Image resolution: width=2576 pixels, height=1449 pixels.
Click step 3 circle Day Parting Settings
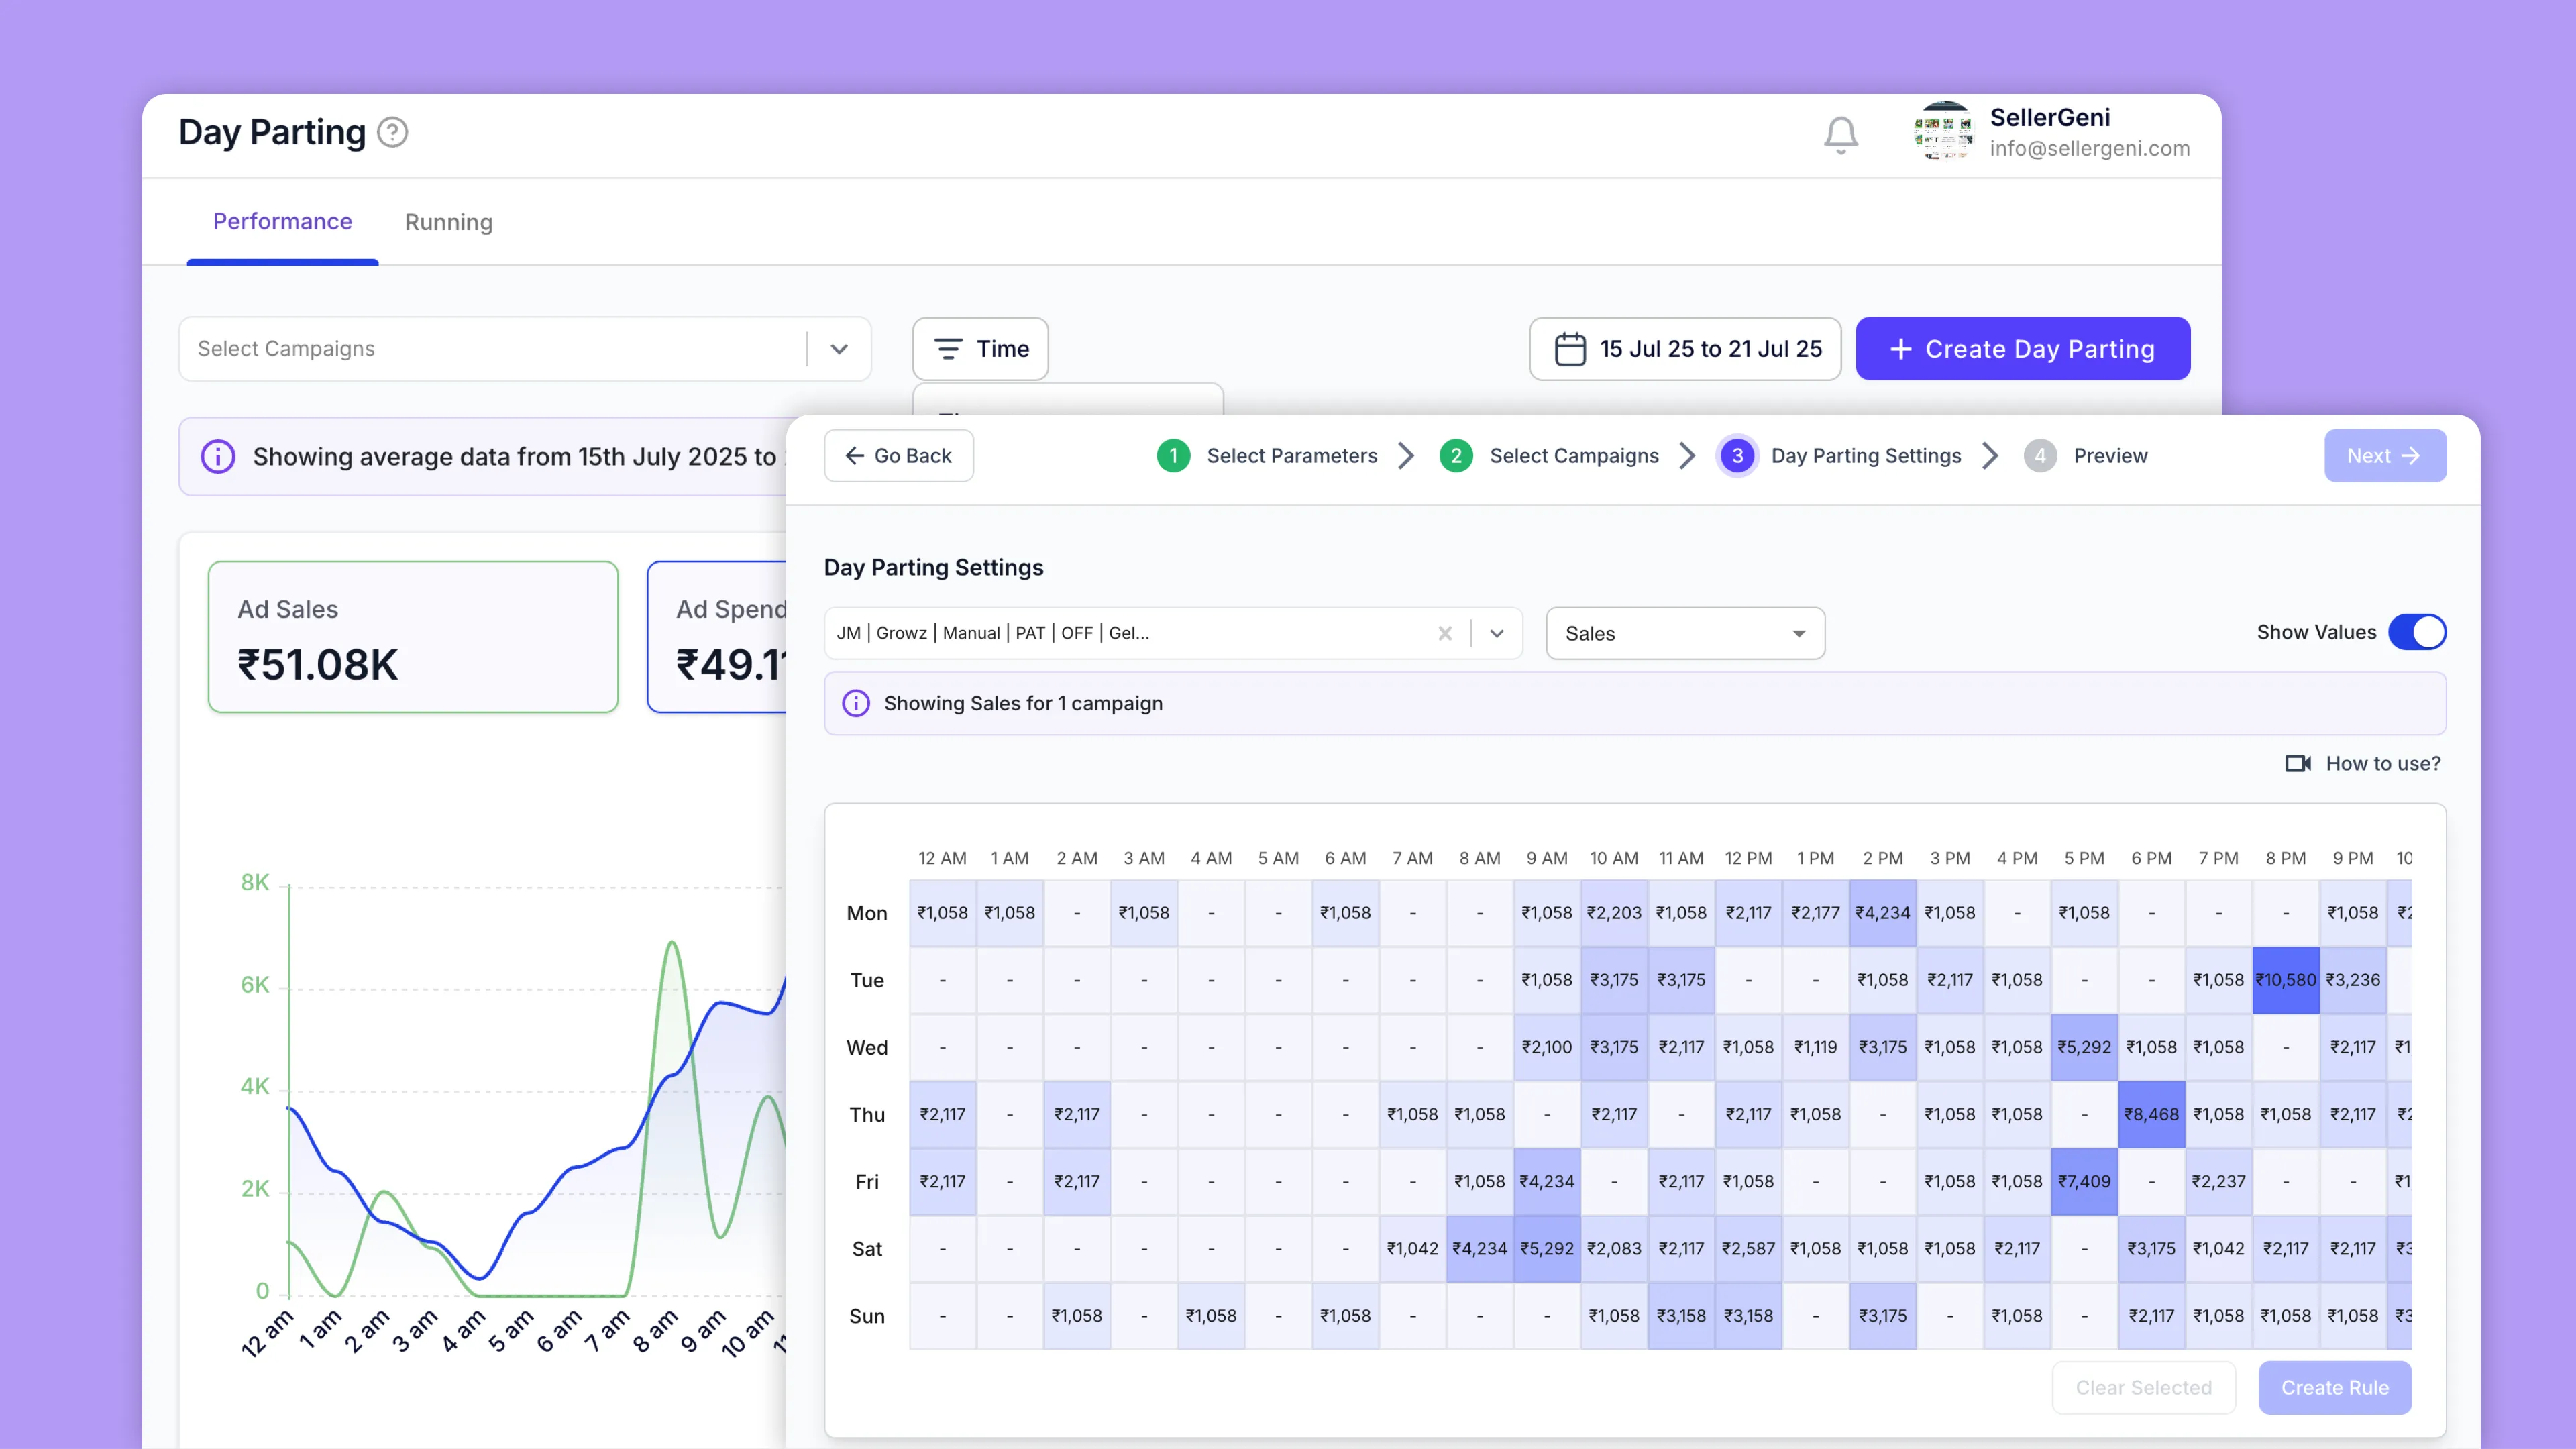1737,456
